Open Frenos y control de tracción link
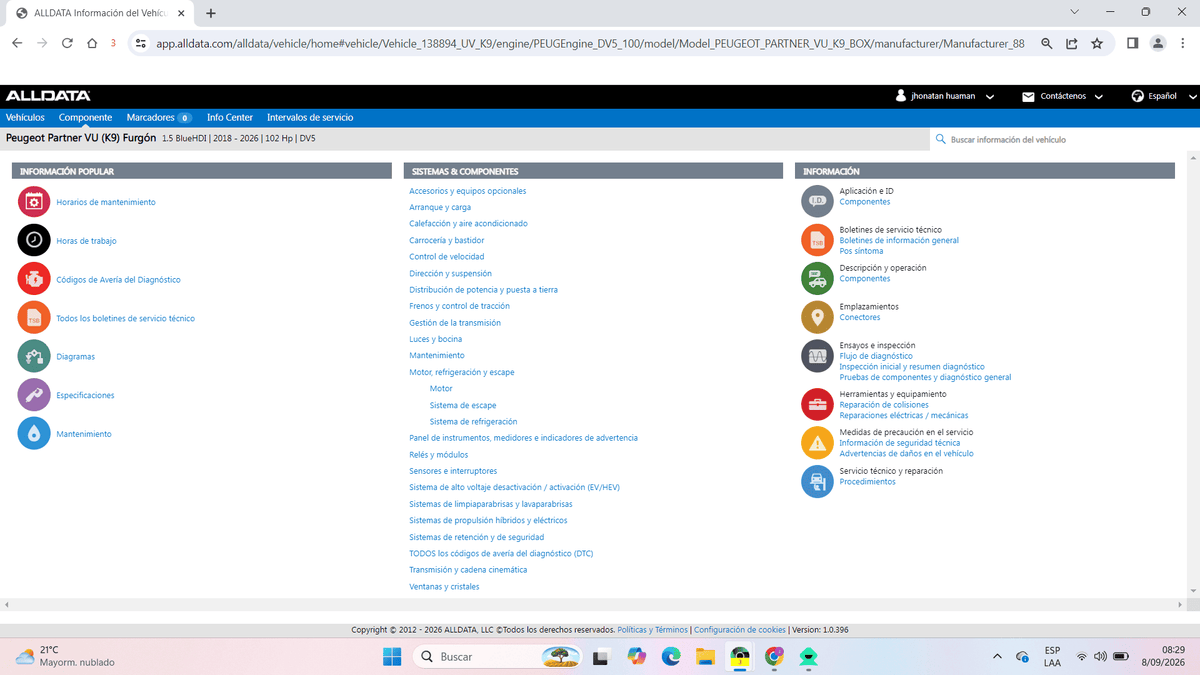1200x675 pixels. (459, 306)
